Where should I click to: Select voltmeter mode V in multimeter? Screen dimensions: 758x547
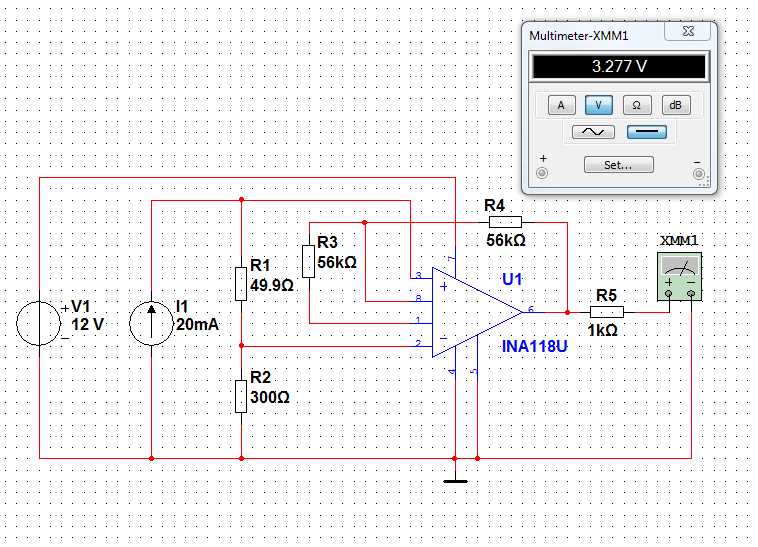598,105
